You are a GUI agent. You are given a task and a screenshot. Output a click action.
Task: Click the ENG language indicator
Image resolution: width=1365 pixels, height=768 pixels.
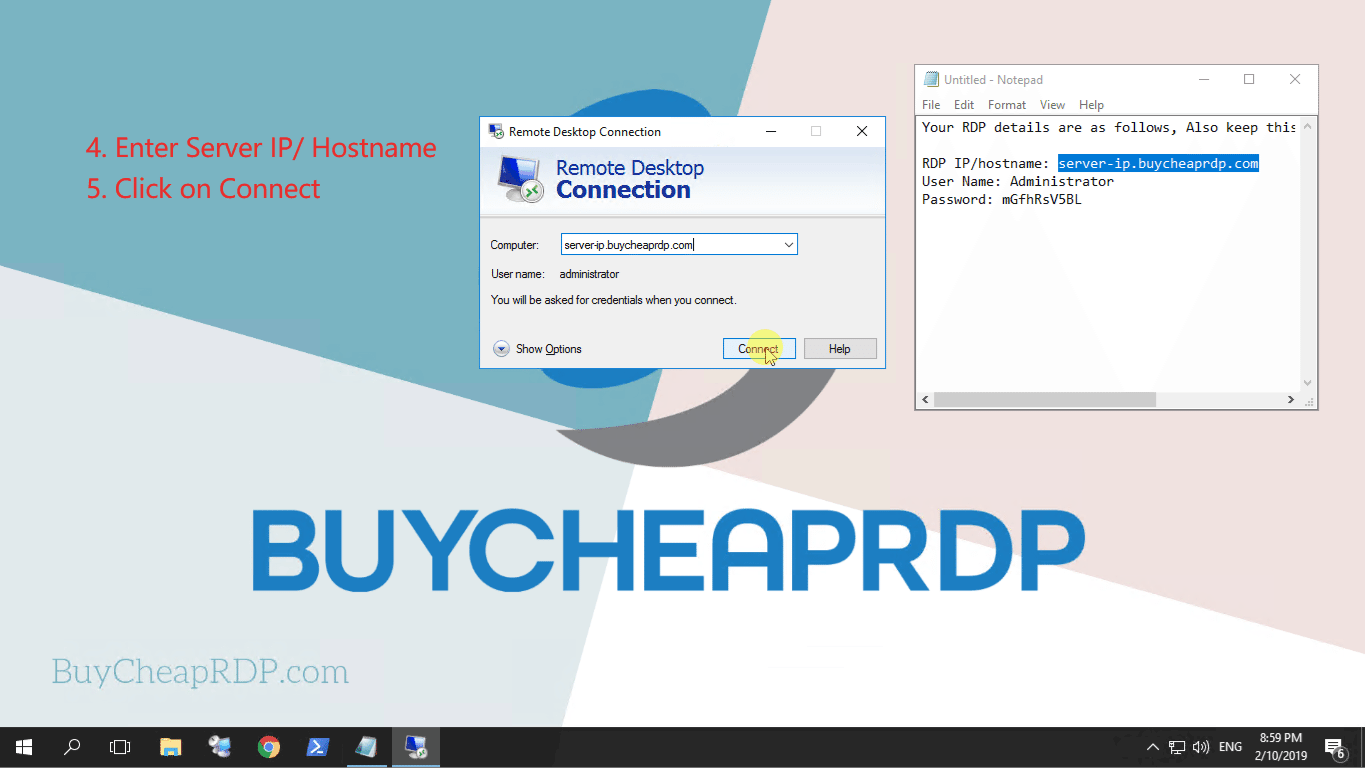tap(1231, 747)
